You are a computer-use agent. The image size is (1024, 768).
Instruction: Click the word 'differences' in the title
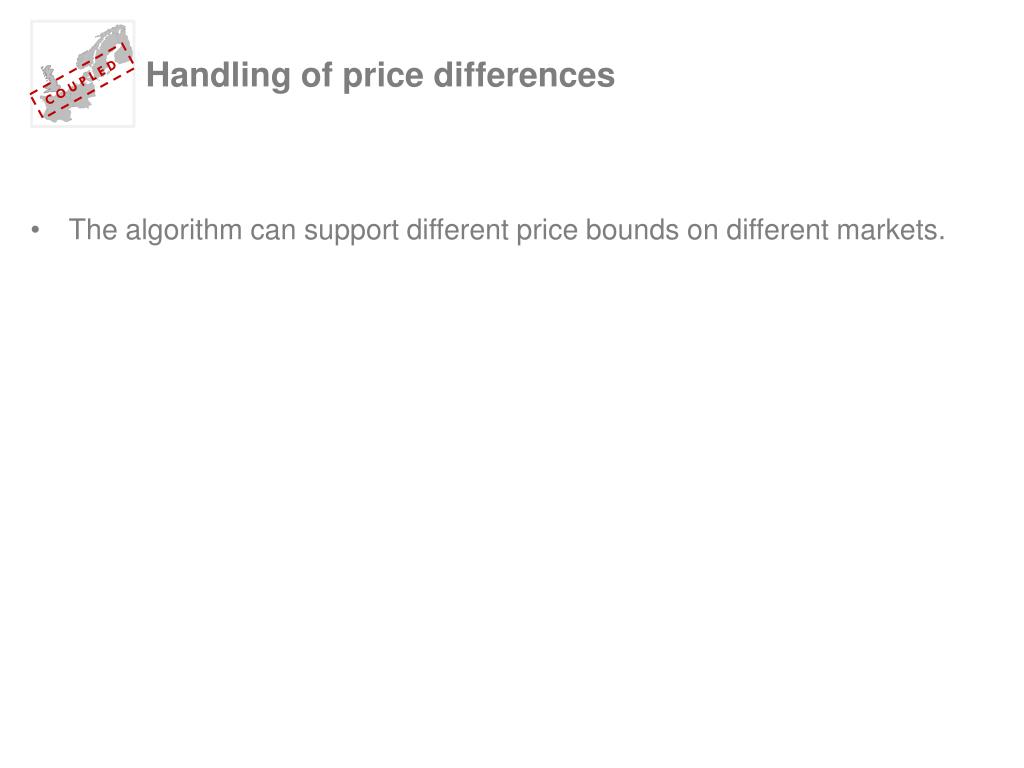pyautogui.click(x=524, y=74)
